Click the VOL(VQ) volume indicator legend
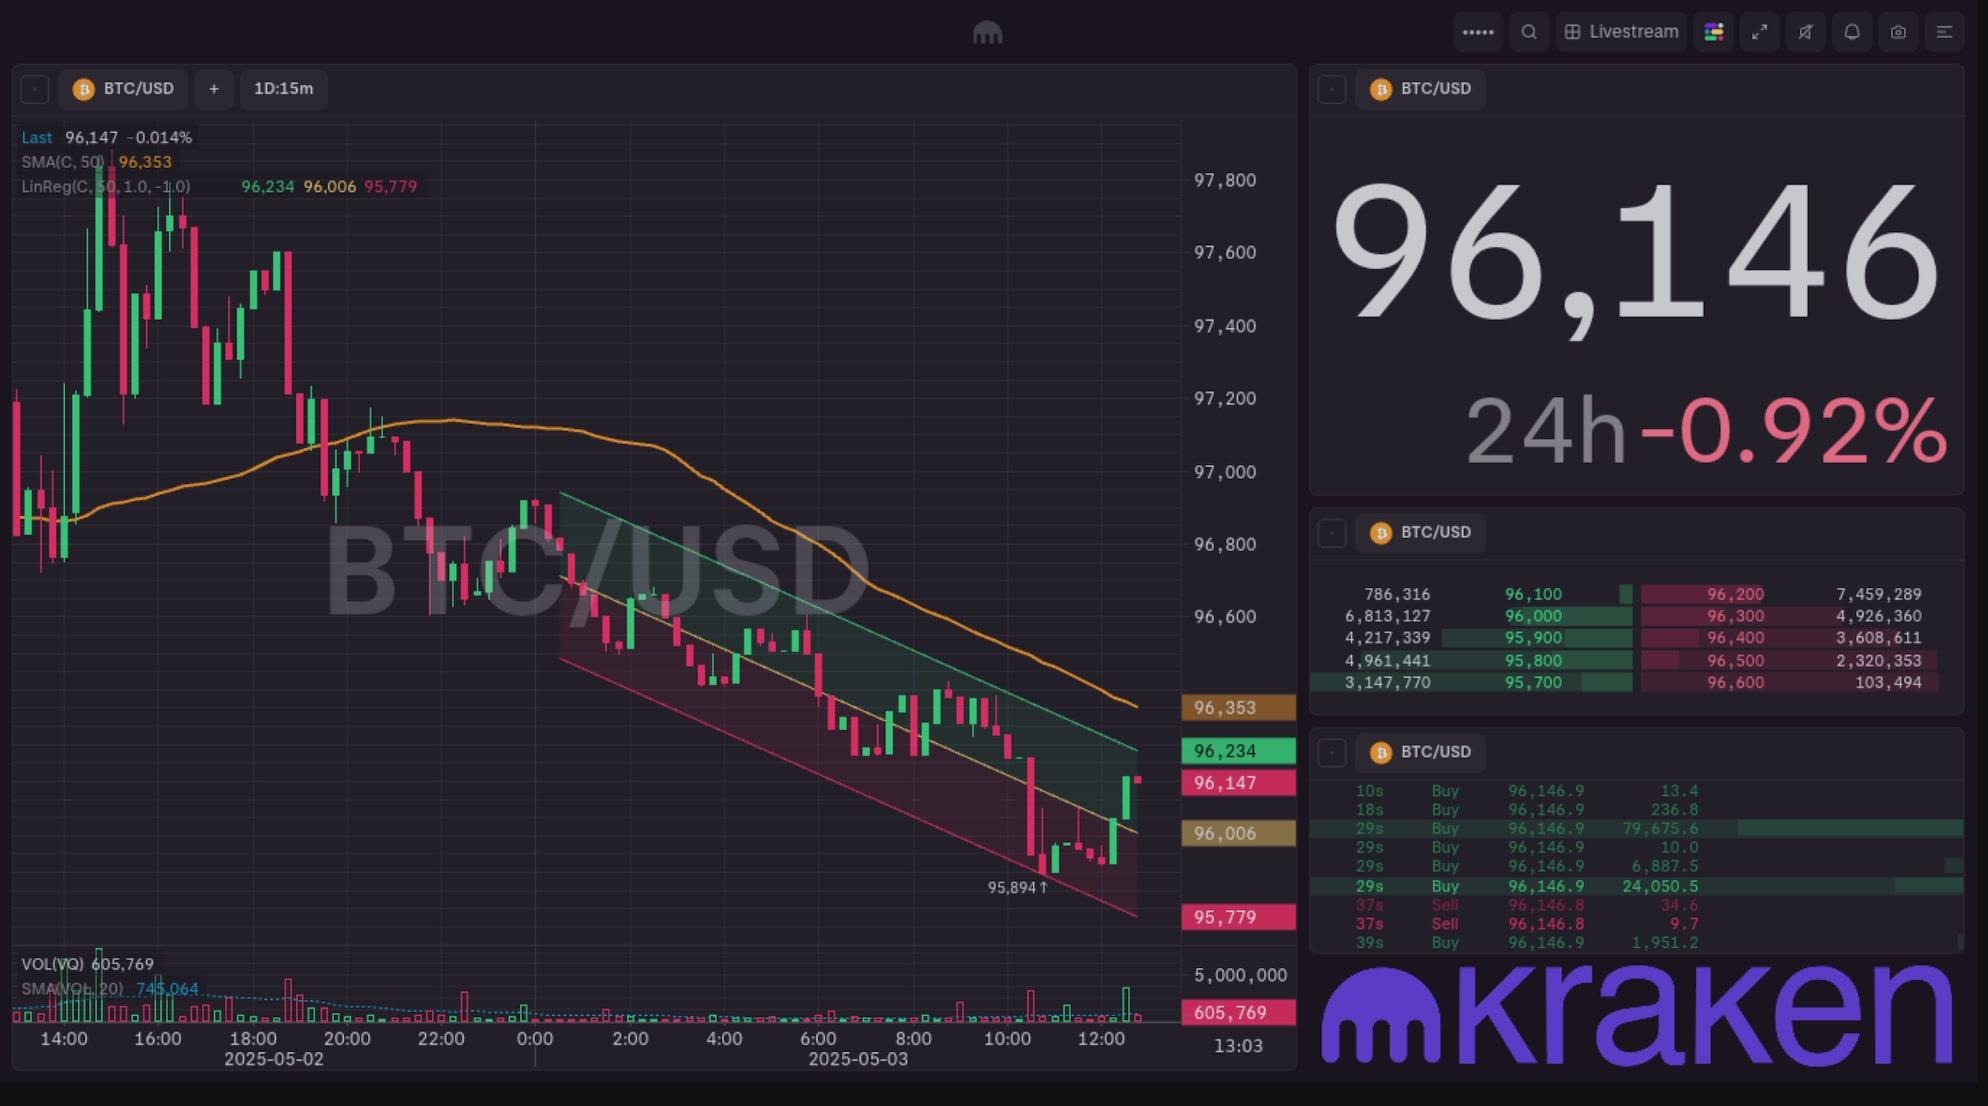 tap(53, 964)
